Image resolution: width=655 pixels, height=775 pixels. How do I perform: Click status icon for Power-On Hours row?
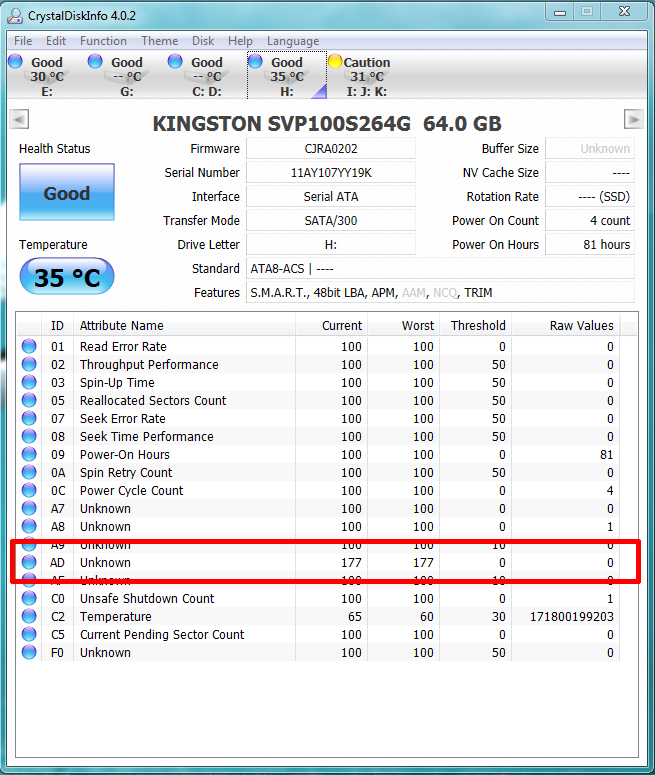point(29,454)
